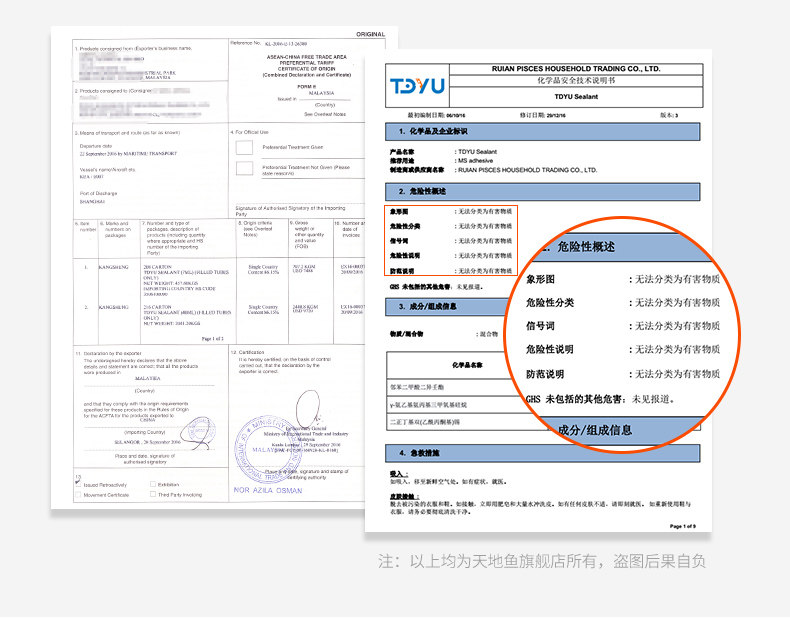
Task: Click the 'FORM E' text on the certificate
Action: [x=307, y=87]
